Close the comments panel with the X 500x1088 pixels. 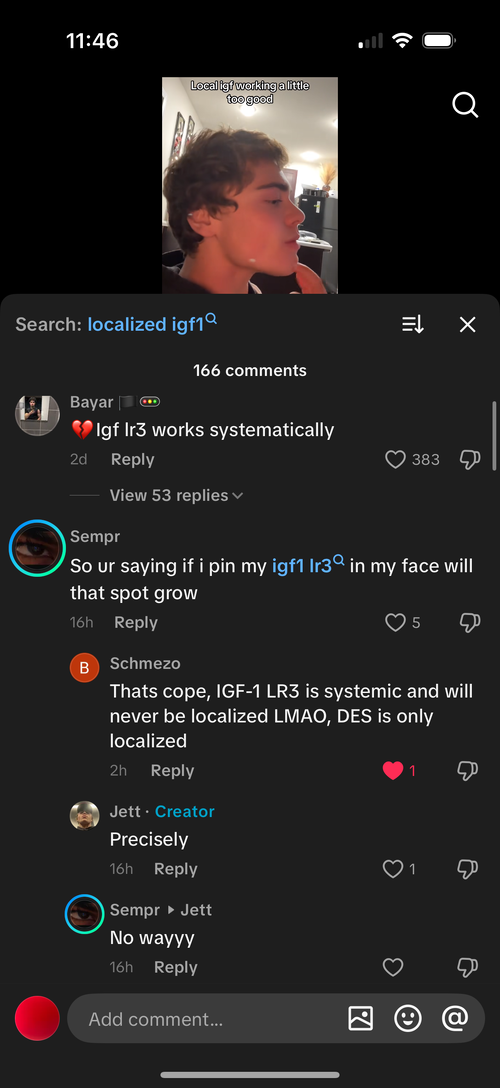[x=467, y=324]
